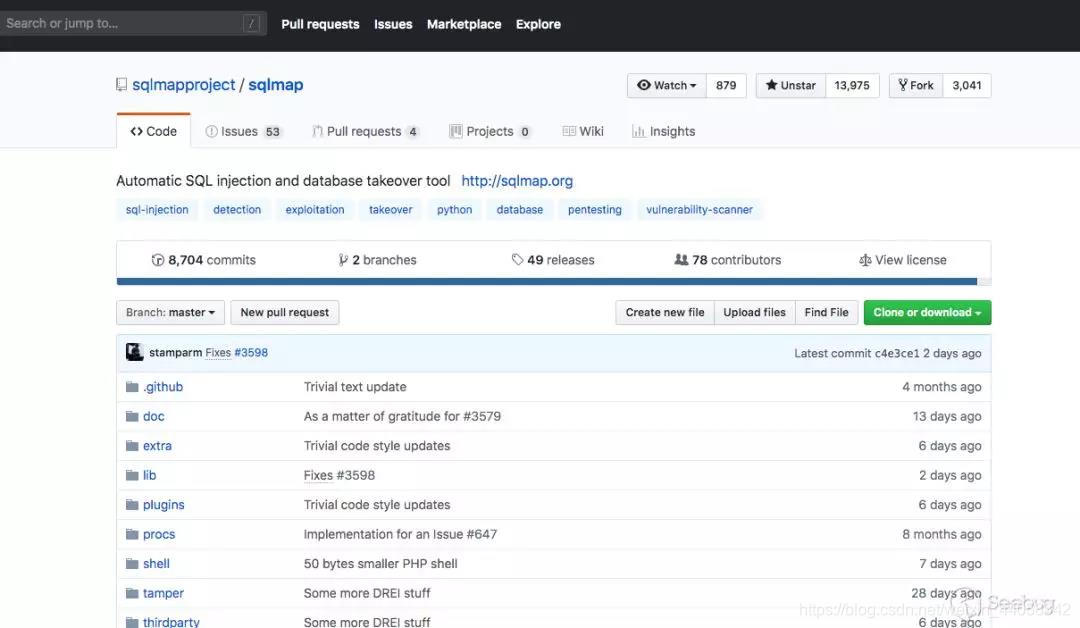Viewport: 1080px width, 628px height.
Task: Click the tamper folder icon
Action: tap(132, 593)
